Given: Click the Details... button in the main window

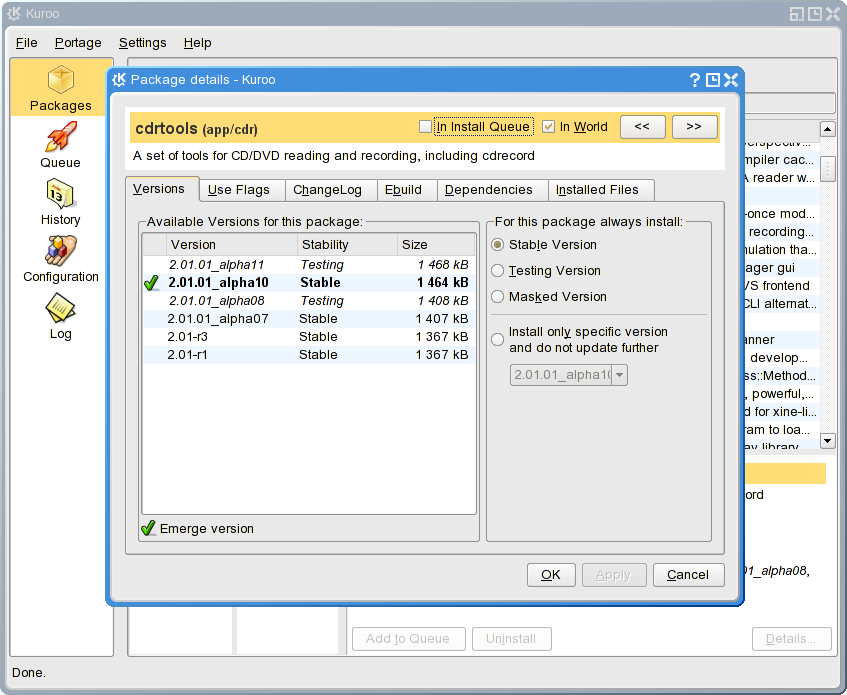Looking at the screenshot, I should [791, 639].
